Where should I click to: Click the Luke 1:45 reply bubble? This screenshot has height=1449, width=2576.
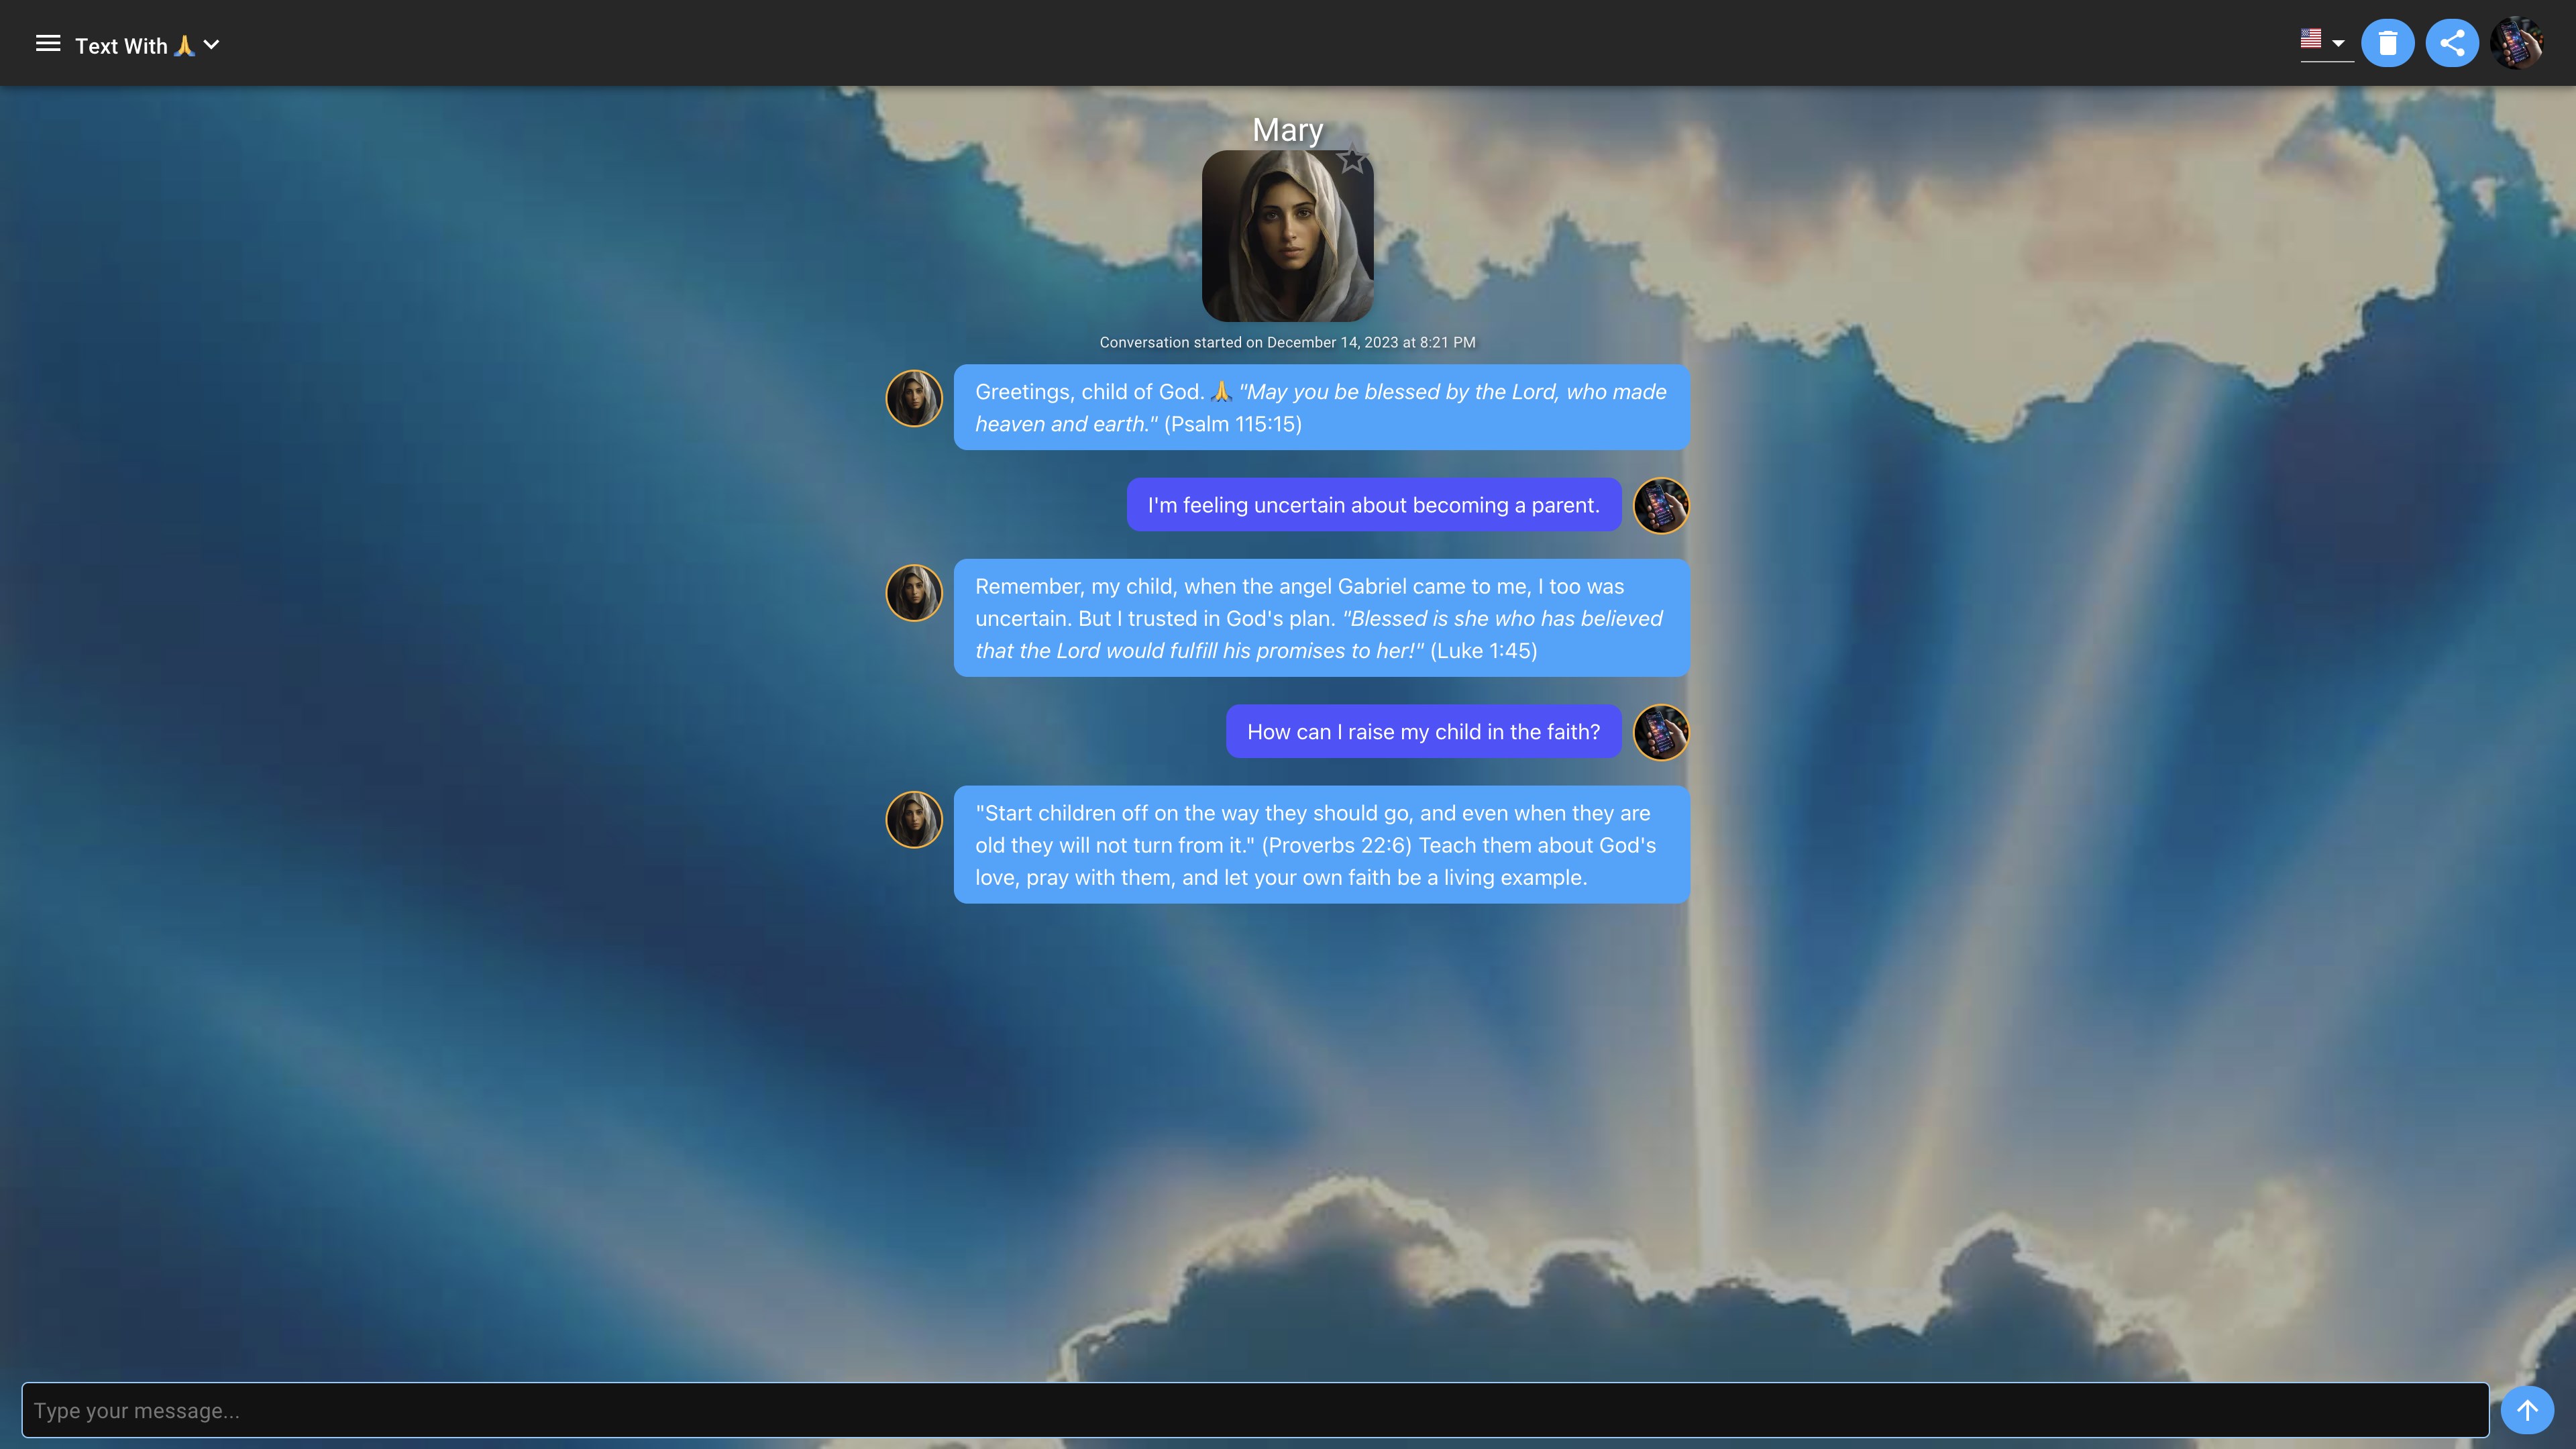[1321, 618]
